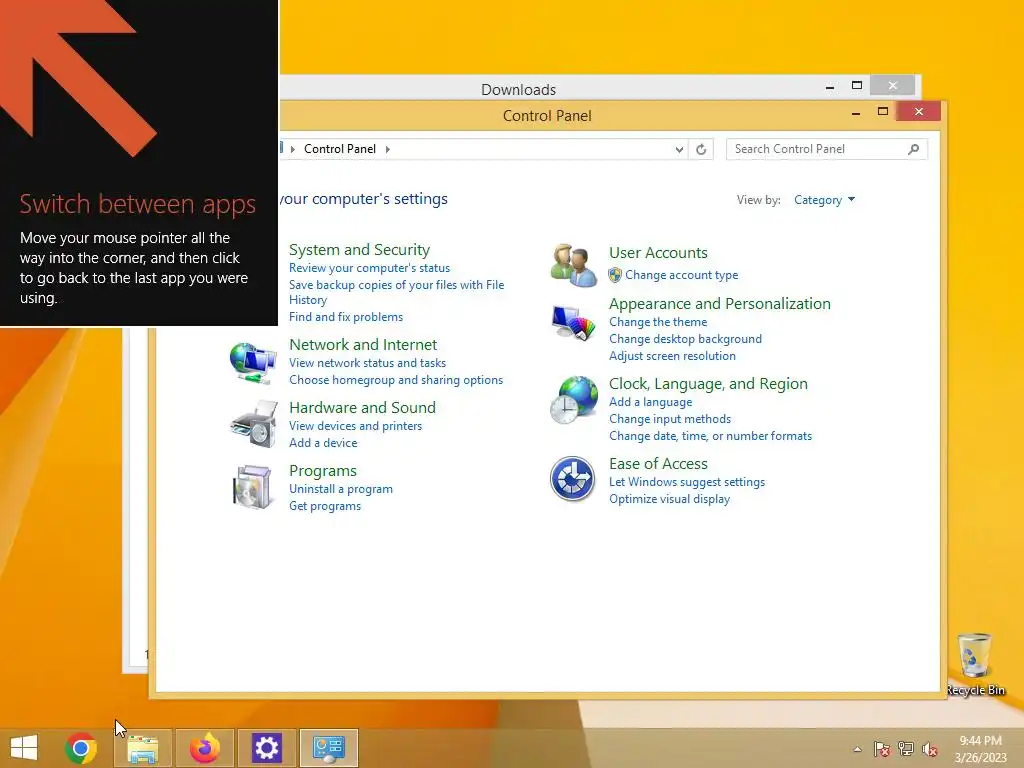Click Uninstall a program
Screen dimensions: 1024x768
click(x=341, y=489)
